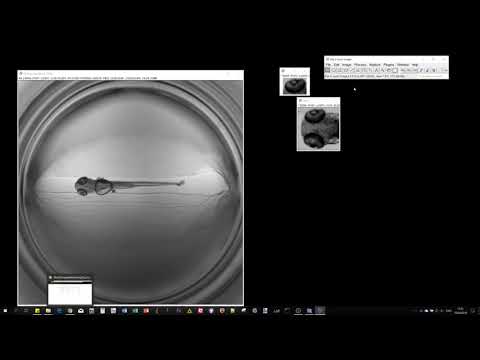Open the Dev toolbar menu
This screenshot has width=480, height=360.
point(403,70)
